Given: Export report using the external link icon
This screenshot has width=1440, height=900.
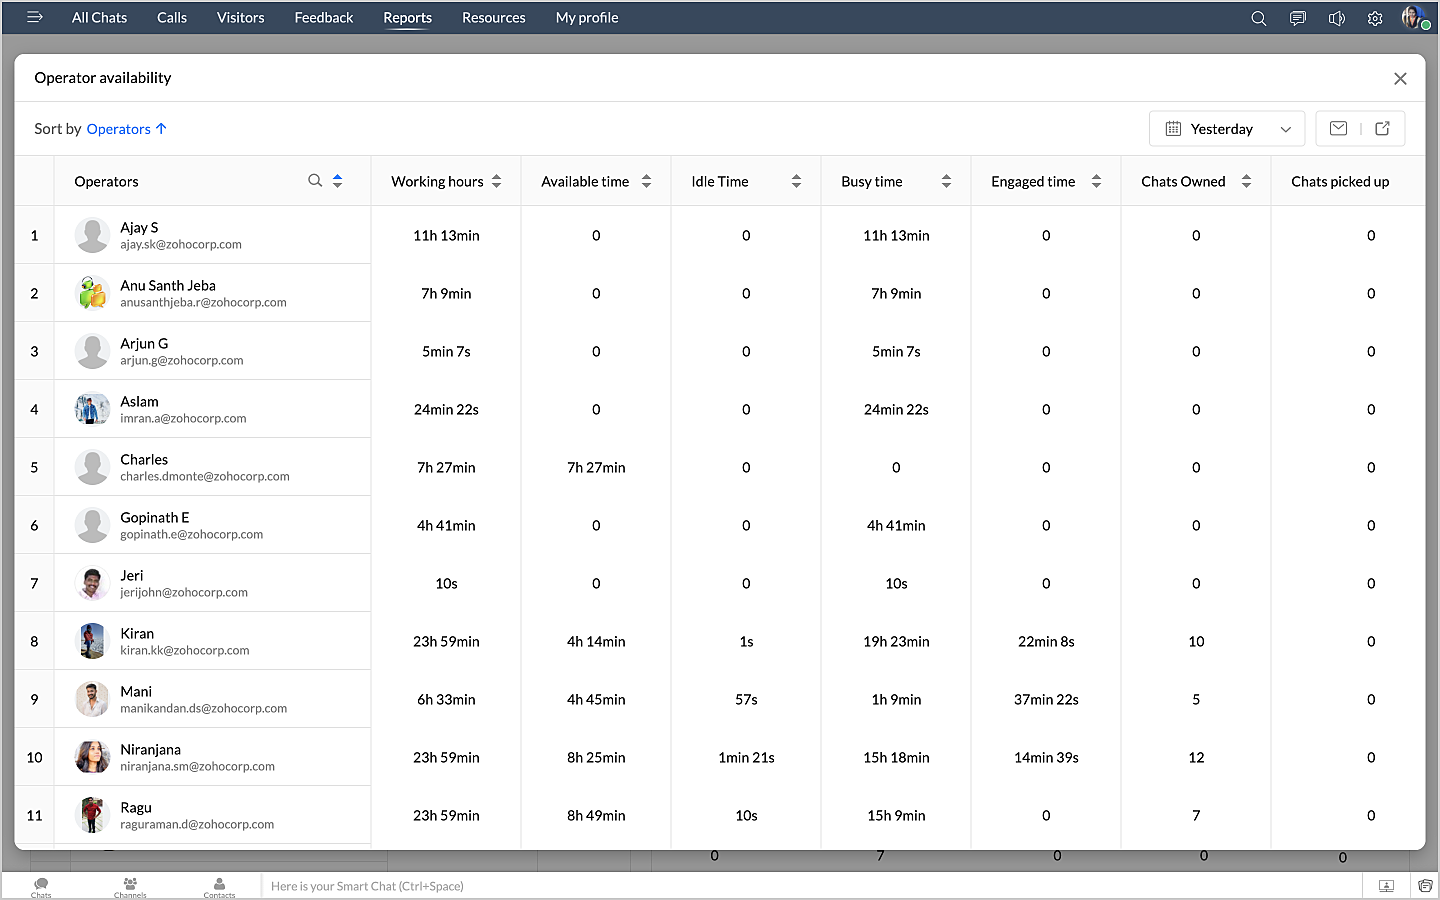Looking at the screenshot, I should (1382, 128).
